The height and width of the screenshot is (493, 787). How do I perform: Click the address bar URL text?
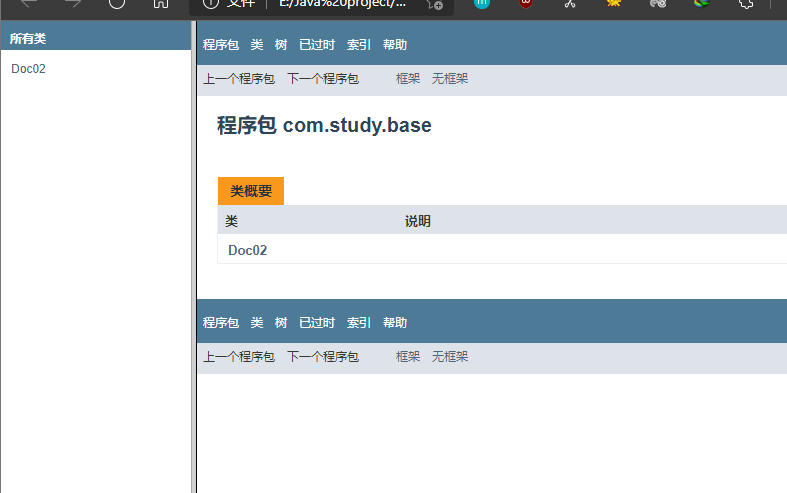click(x=342, y=4)
